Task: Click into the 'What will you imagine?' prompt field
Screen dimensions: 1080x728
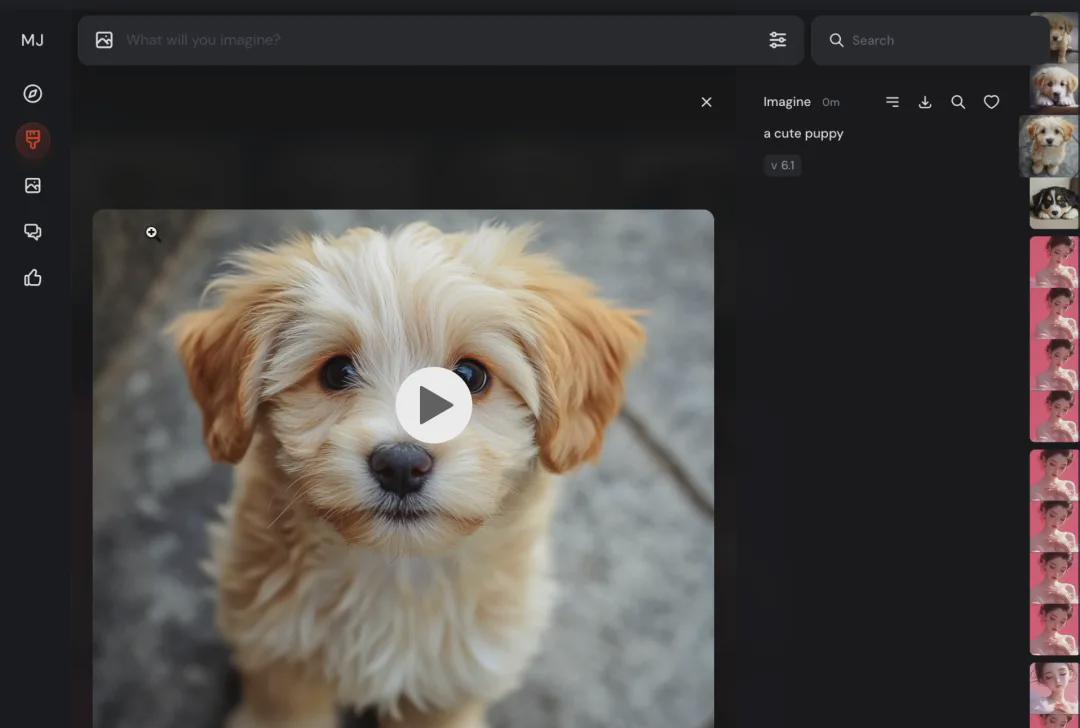Action: click(441, 40)
